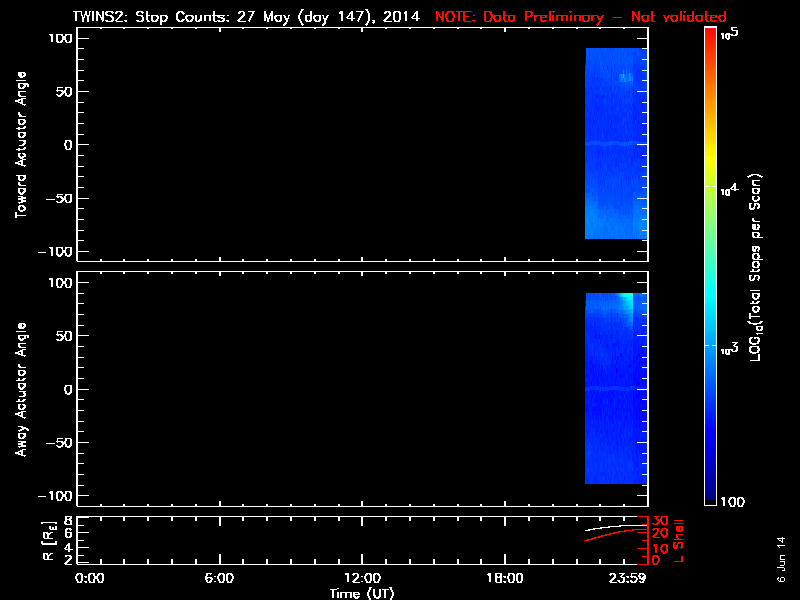Viewport: 800px width, 600px height.
Task: Click the 12:00 time axis tick label
Action: (362, 578)
